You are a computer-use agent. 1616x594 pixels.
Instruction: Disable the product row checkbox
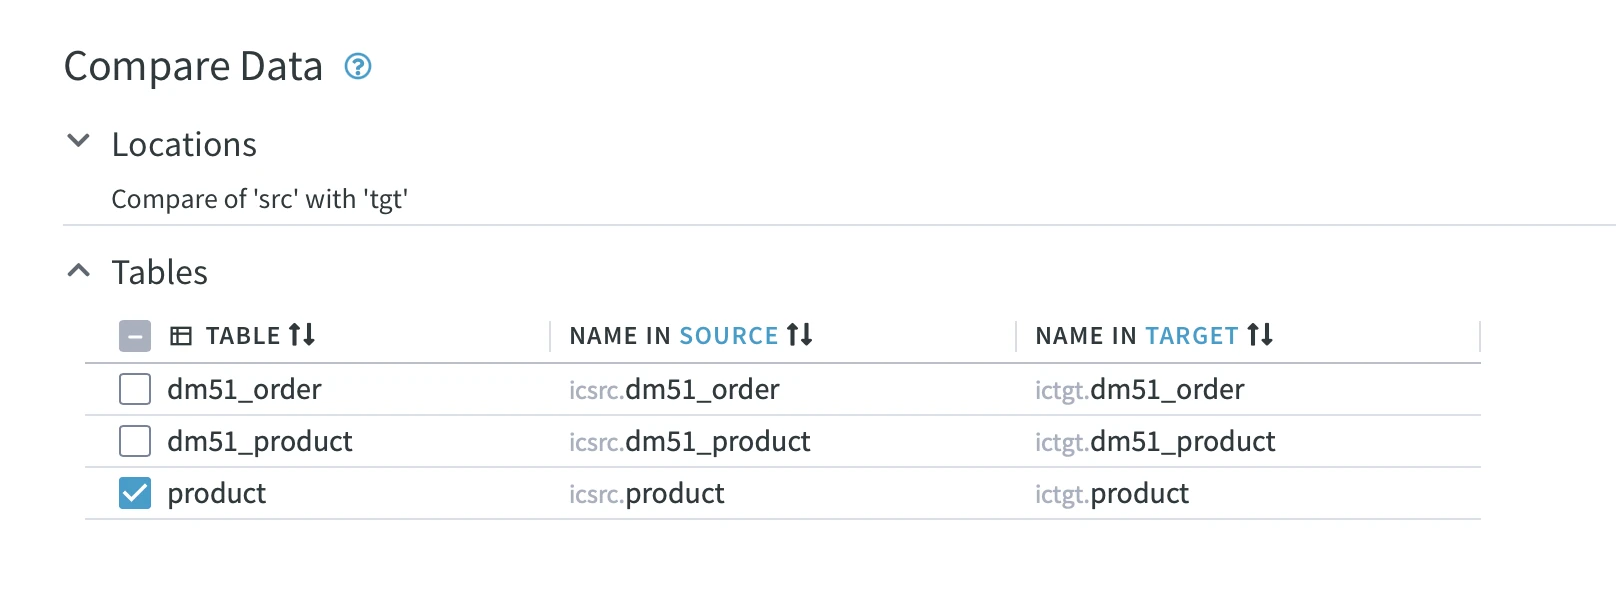[x=134, y=493]
